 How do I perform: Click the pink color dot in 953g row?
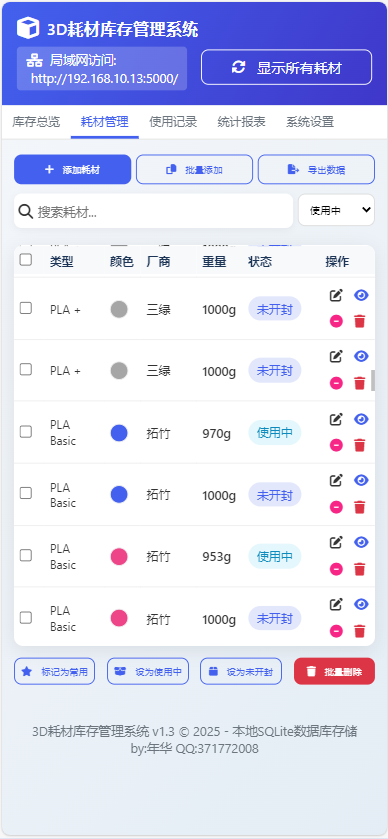tap(119, 556)
